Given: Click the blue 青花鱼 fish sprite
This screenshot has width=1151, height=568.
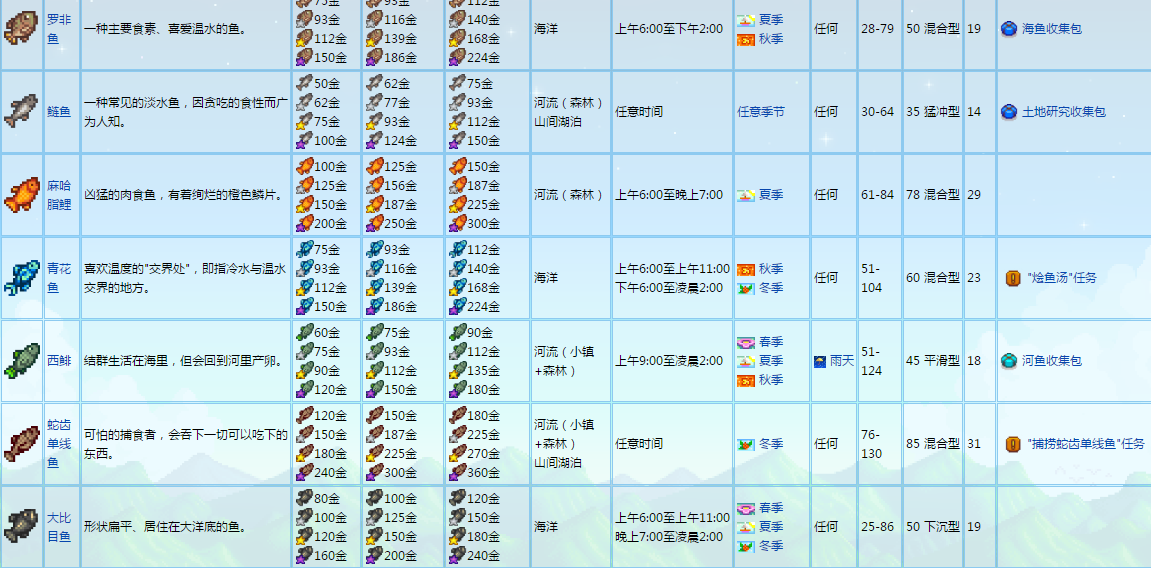Looking at the screenshot, I should (21, 277).
